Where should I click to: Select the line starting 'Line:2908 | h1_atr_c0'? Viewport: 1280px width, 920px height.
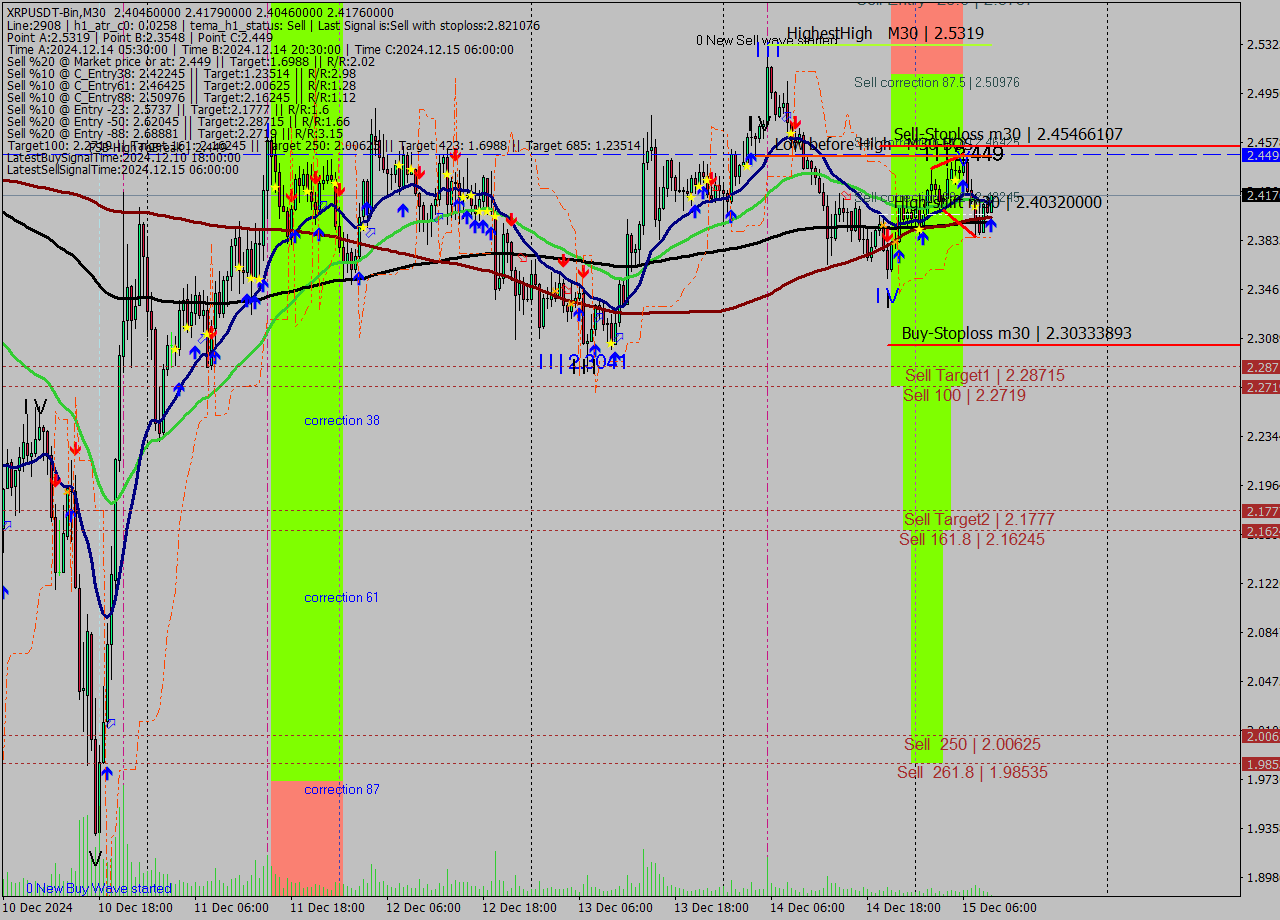(x=273, y=25)
